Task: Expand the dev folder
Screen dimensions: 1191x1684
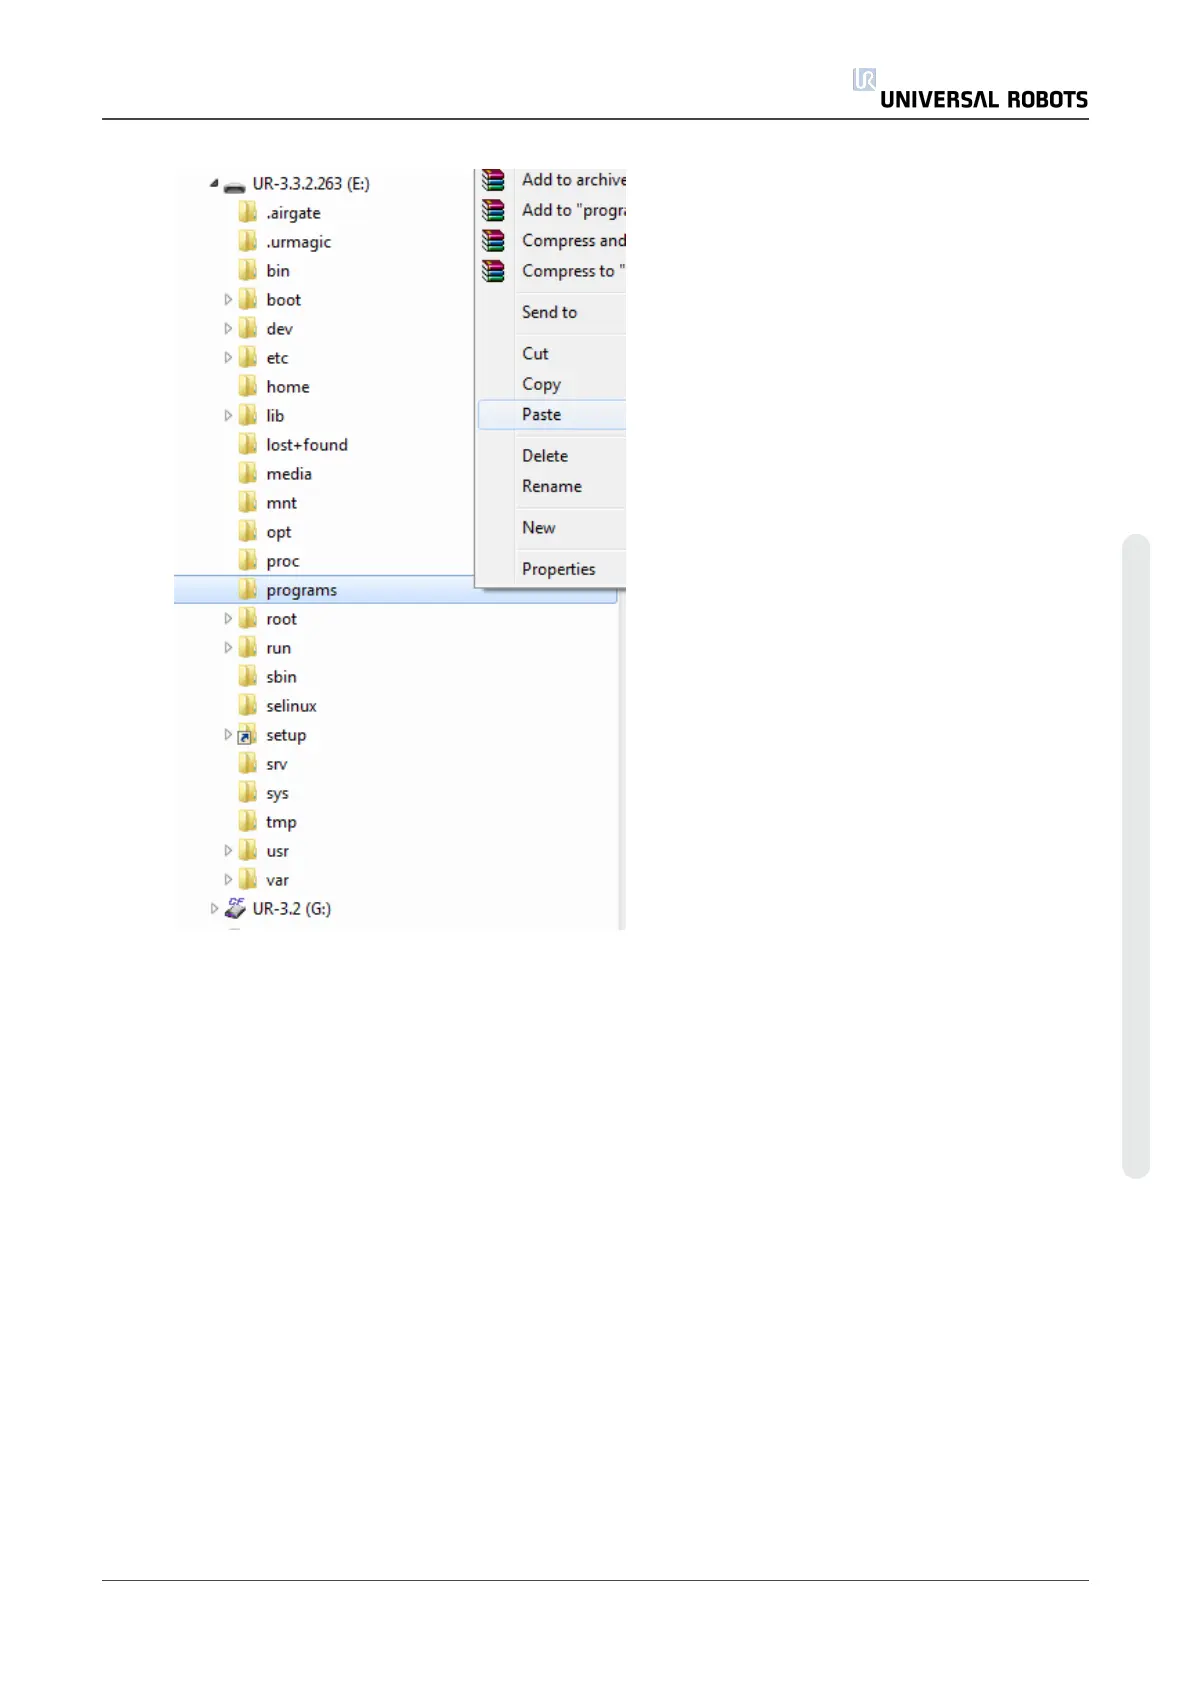Action: [x=228, y=328]
